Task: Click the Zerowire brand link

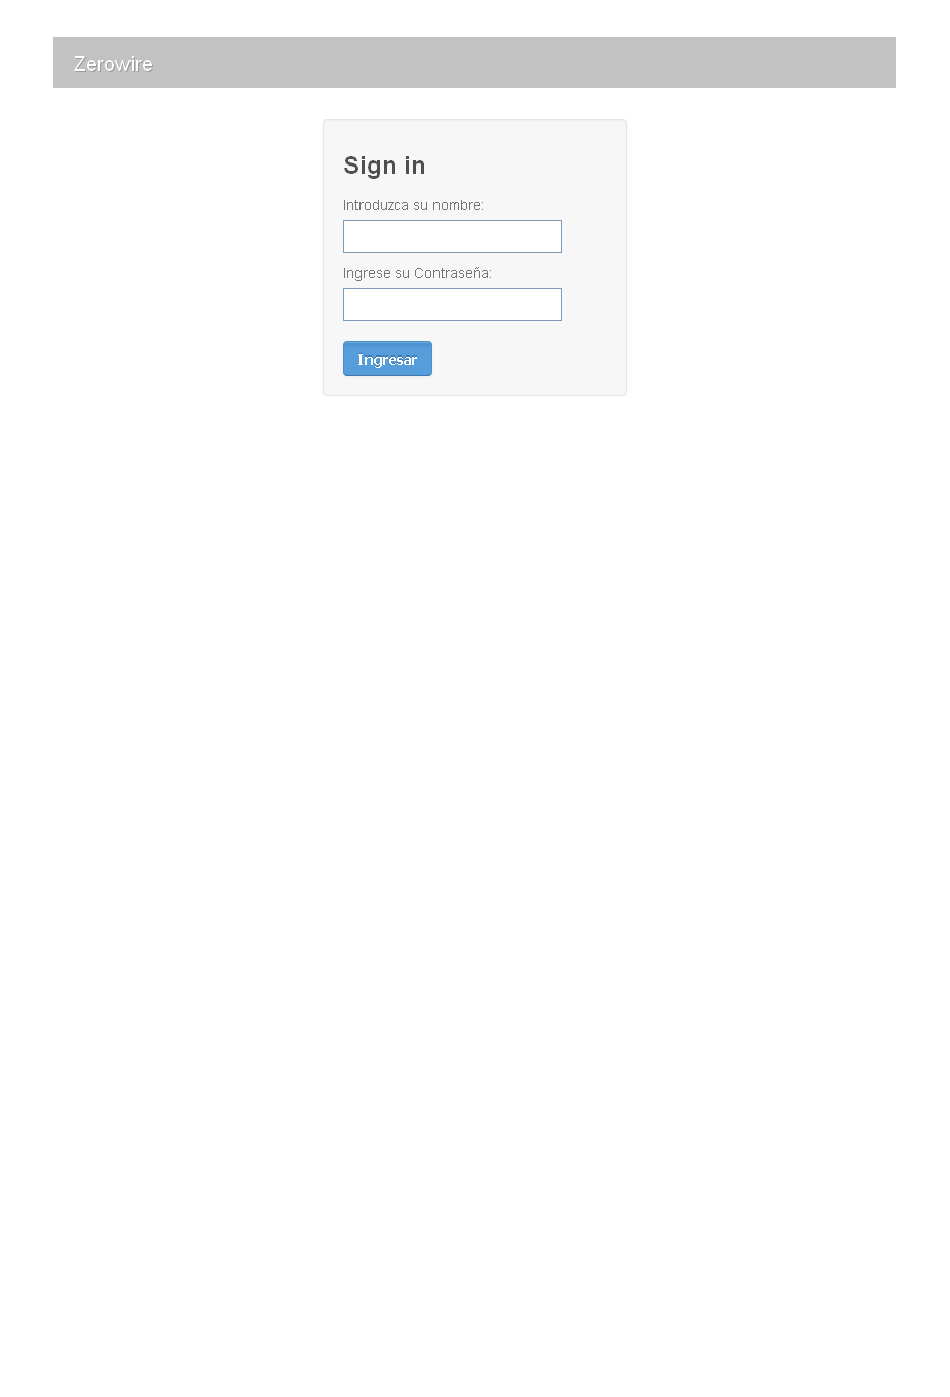Action: [x=113, y=64]
